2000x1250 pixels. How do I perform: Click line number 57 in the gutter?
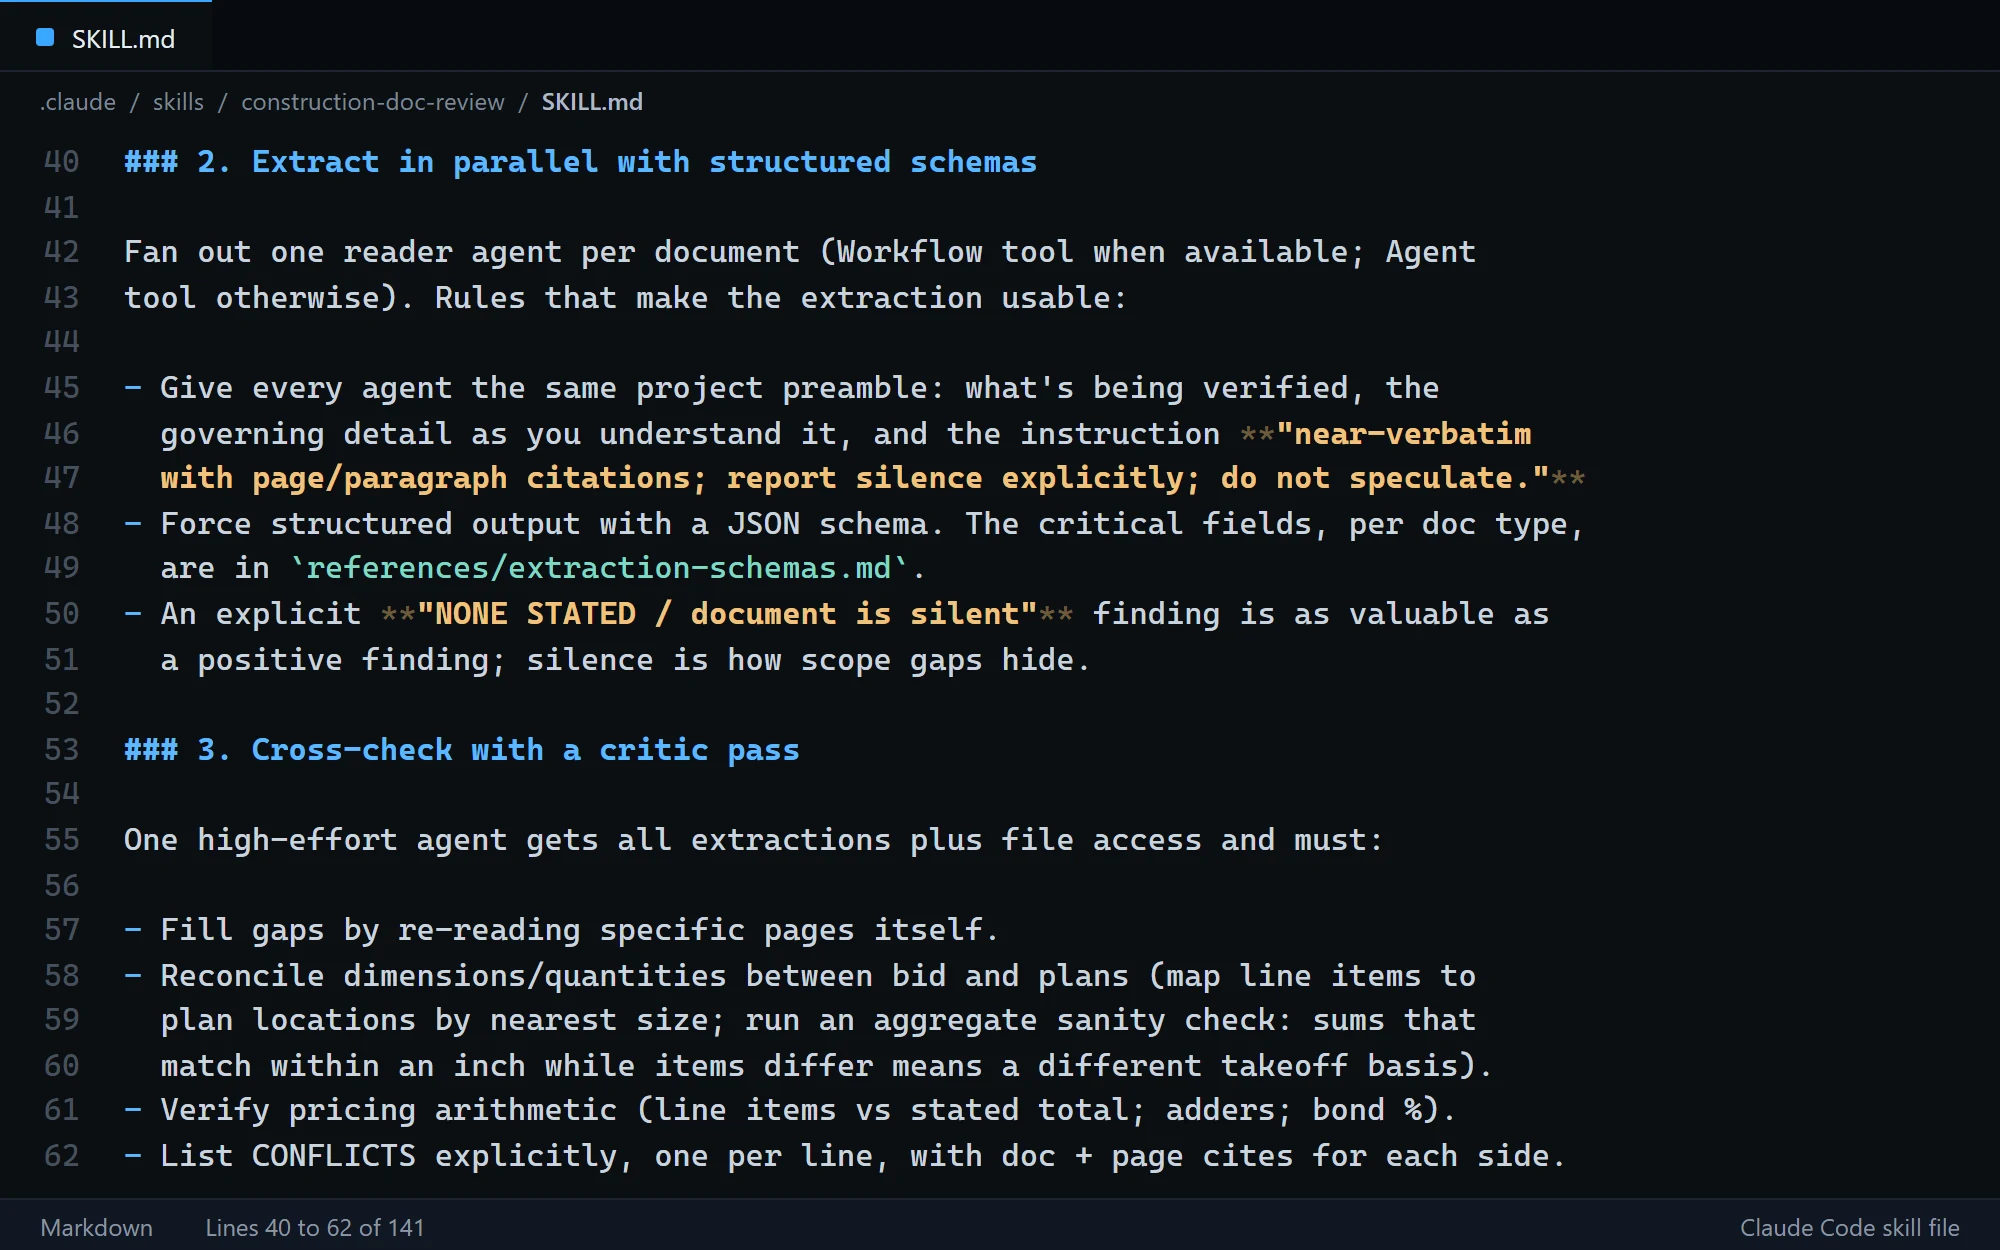62,930
